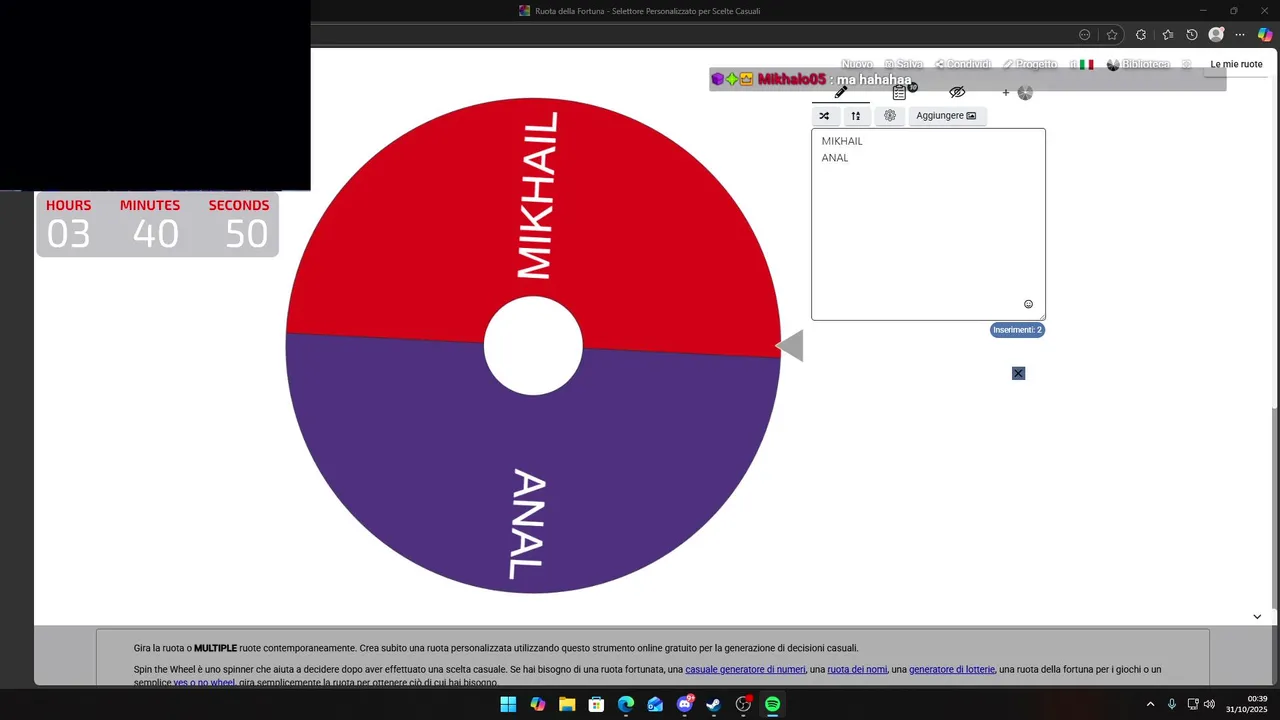Open Edge Settings and more menu
This screenshot has height=720, width=1280.
click(x=1240, y=34)
